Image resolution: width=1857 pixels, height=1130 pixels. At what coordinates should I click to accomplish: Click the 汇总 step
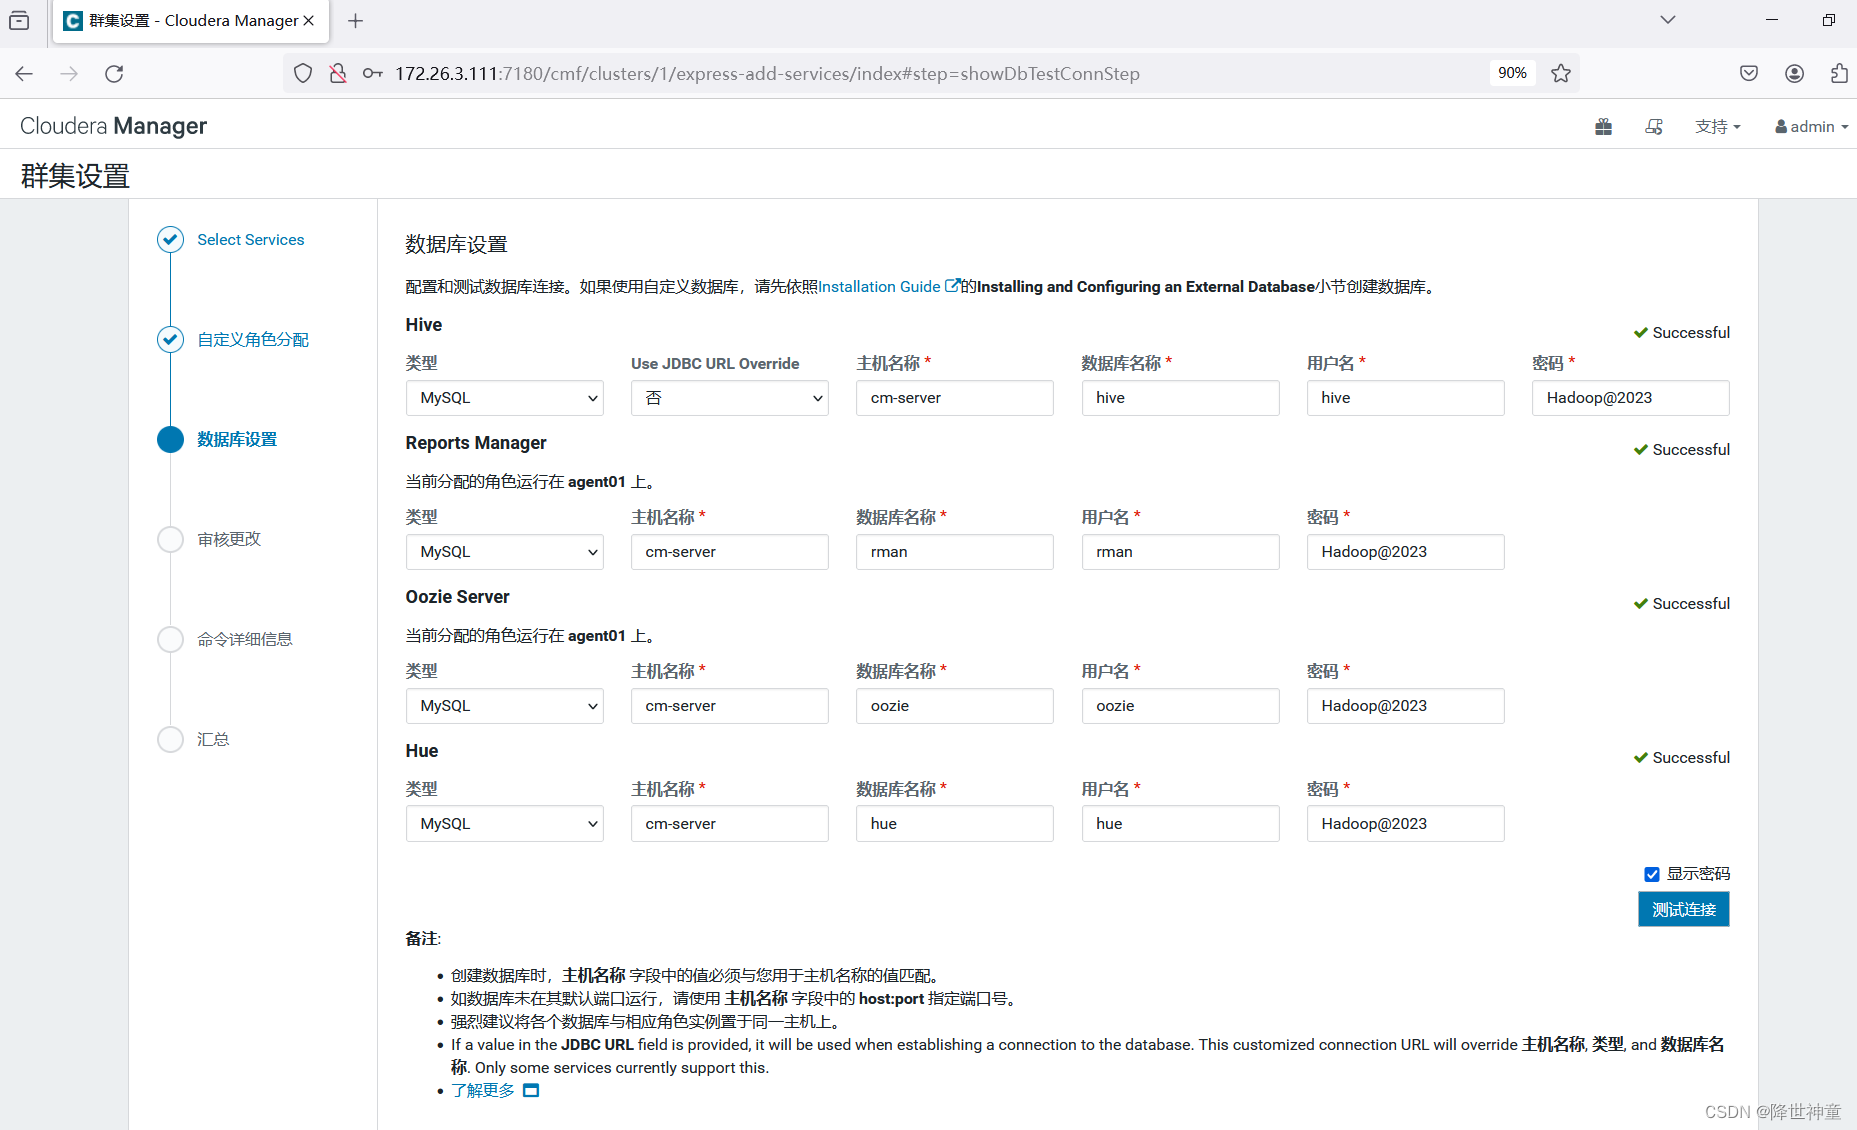click(213, 740)
